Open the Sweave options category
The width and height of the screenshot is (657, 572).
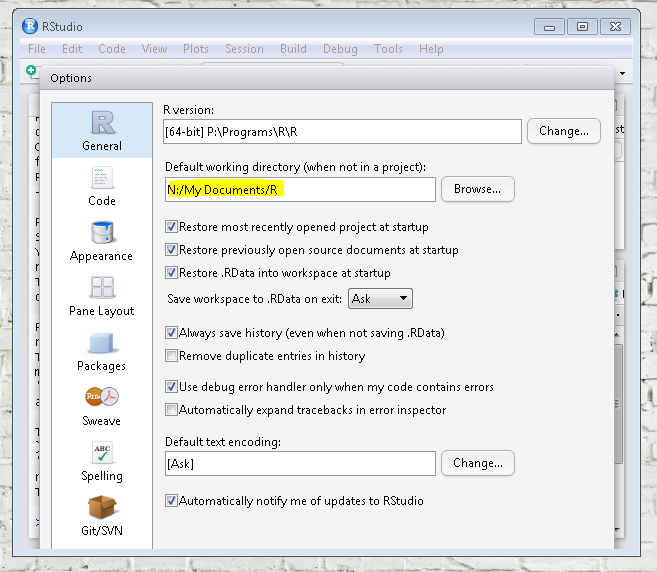[102, 406]
